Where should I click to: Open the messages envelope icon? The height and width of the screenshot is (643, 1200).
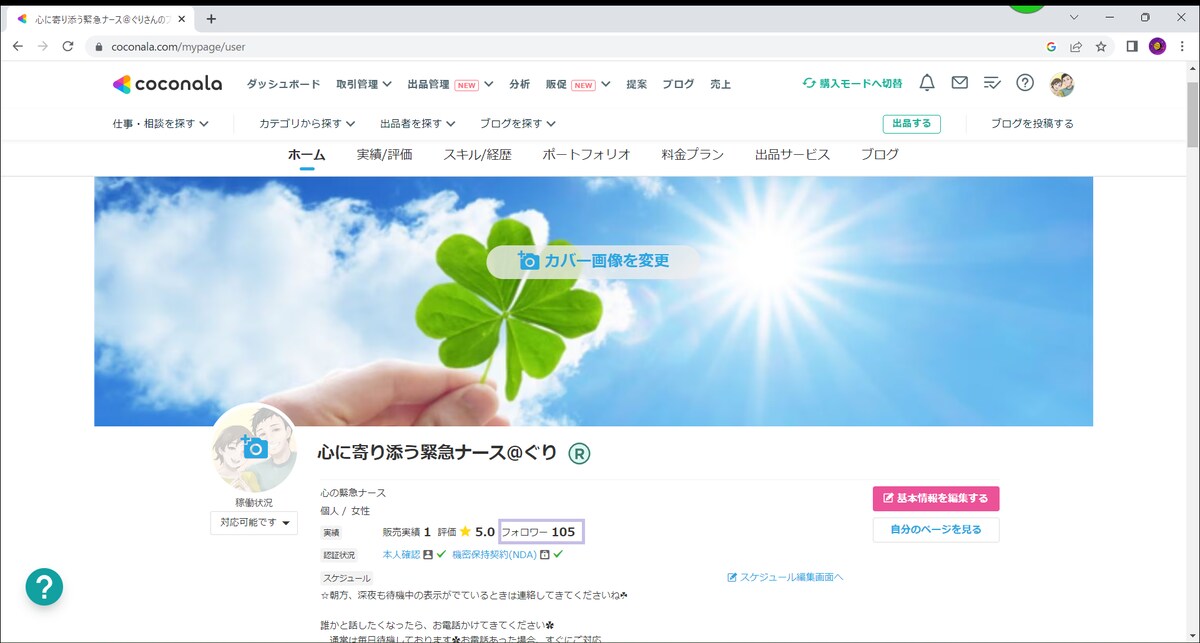959,83
